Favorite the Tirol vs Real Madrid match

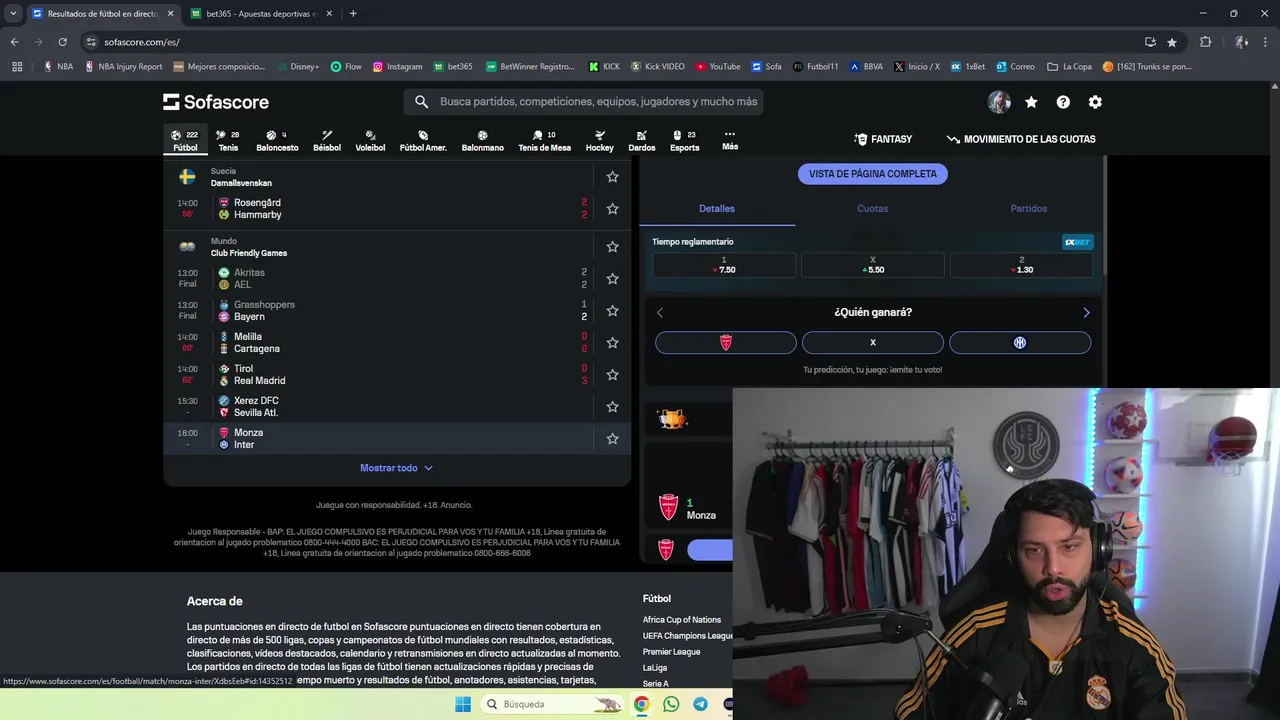(612, 375)
